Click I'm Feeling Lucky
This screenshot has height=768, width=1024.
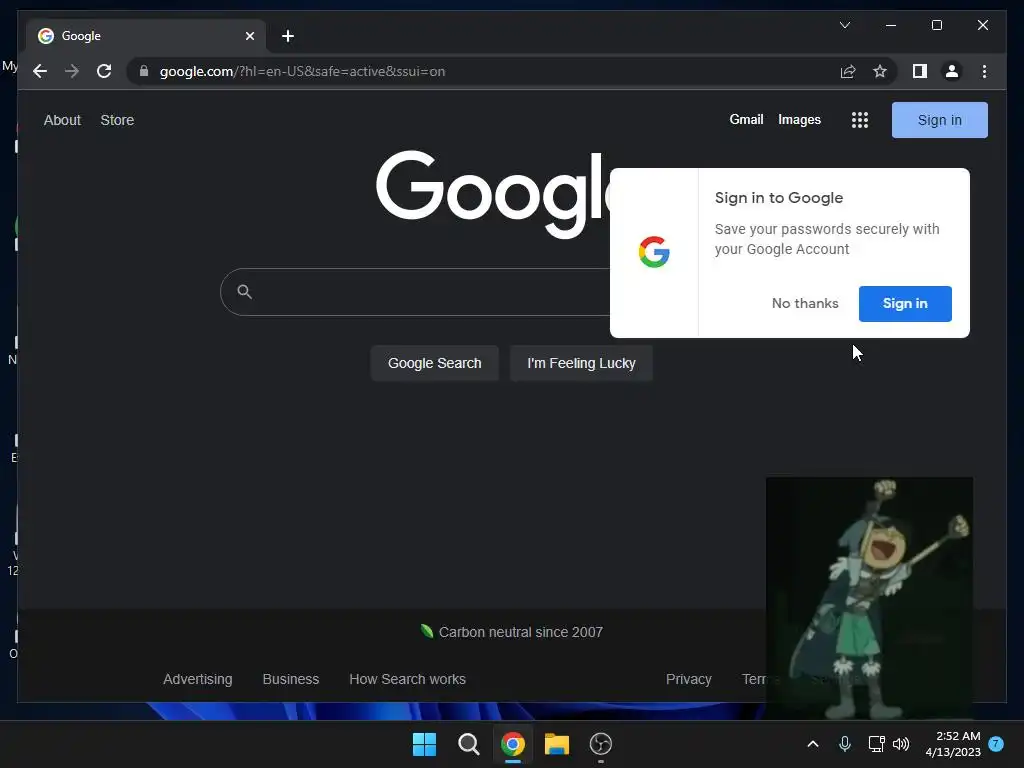pyautogui.click(x=581, y=363)
